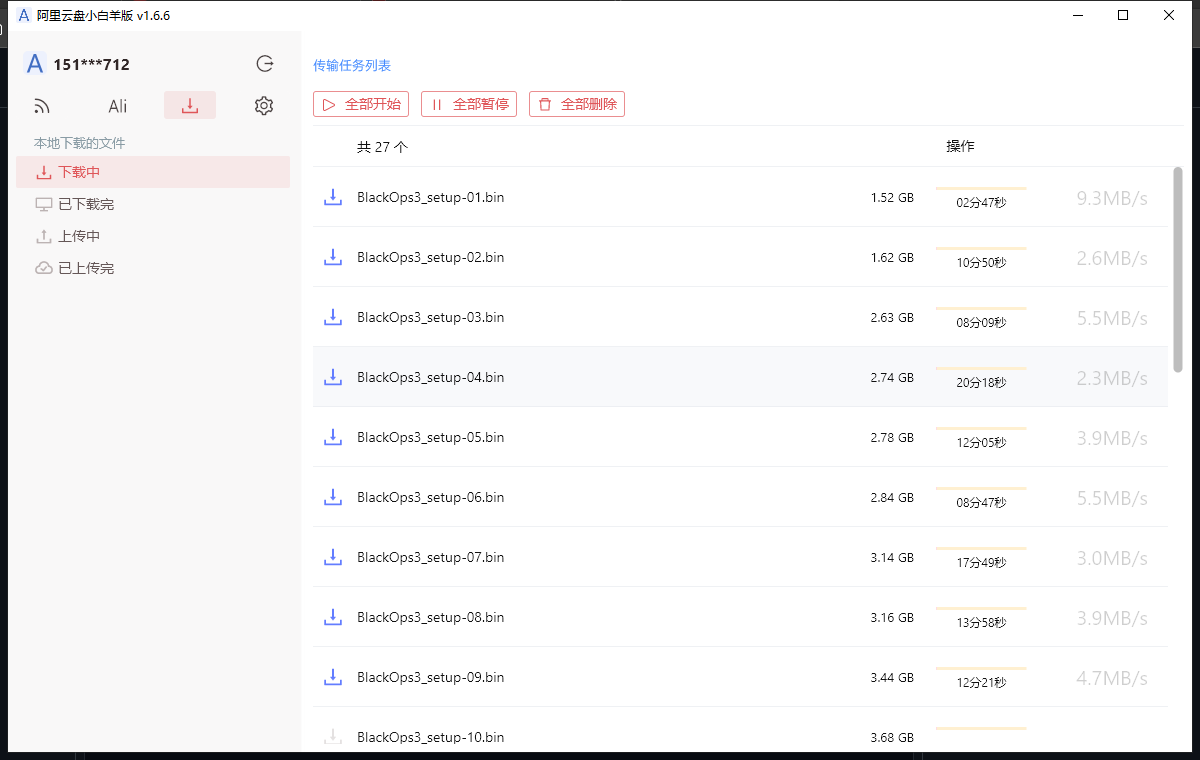Viewport: 1200px width, 760px height.
Task: Select the BlackOps3_setup-07.bin task row
Action: tap(700, 557)
